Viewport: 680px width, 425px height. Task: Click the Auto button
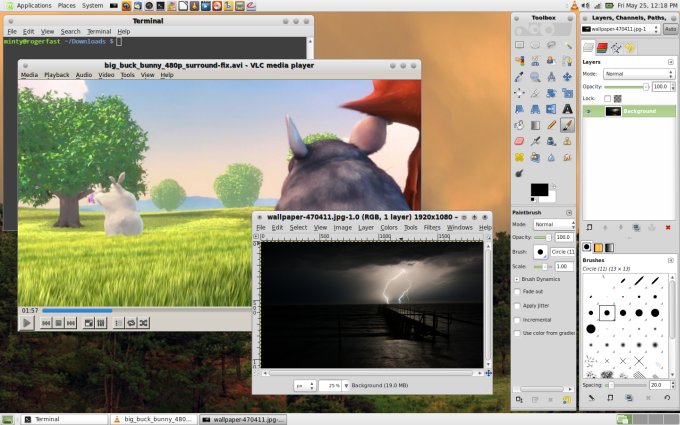coord(670,29)
